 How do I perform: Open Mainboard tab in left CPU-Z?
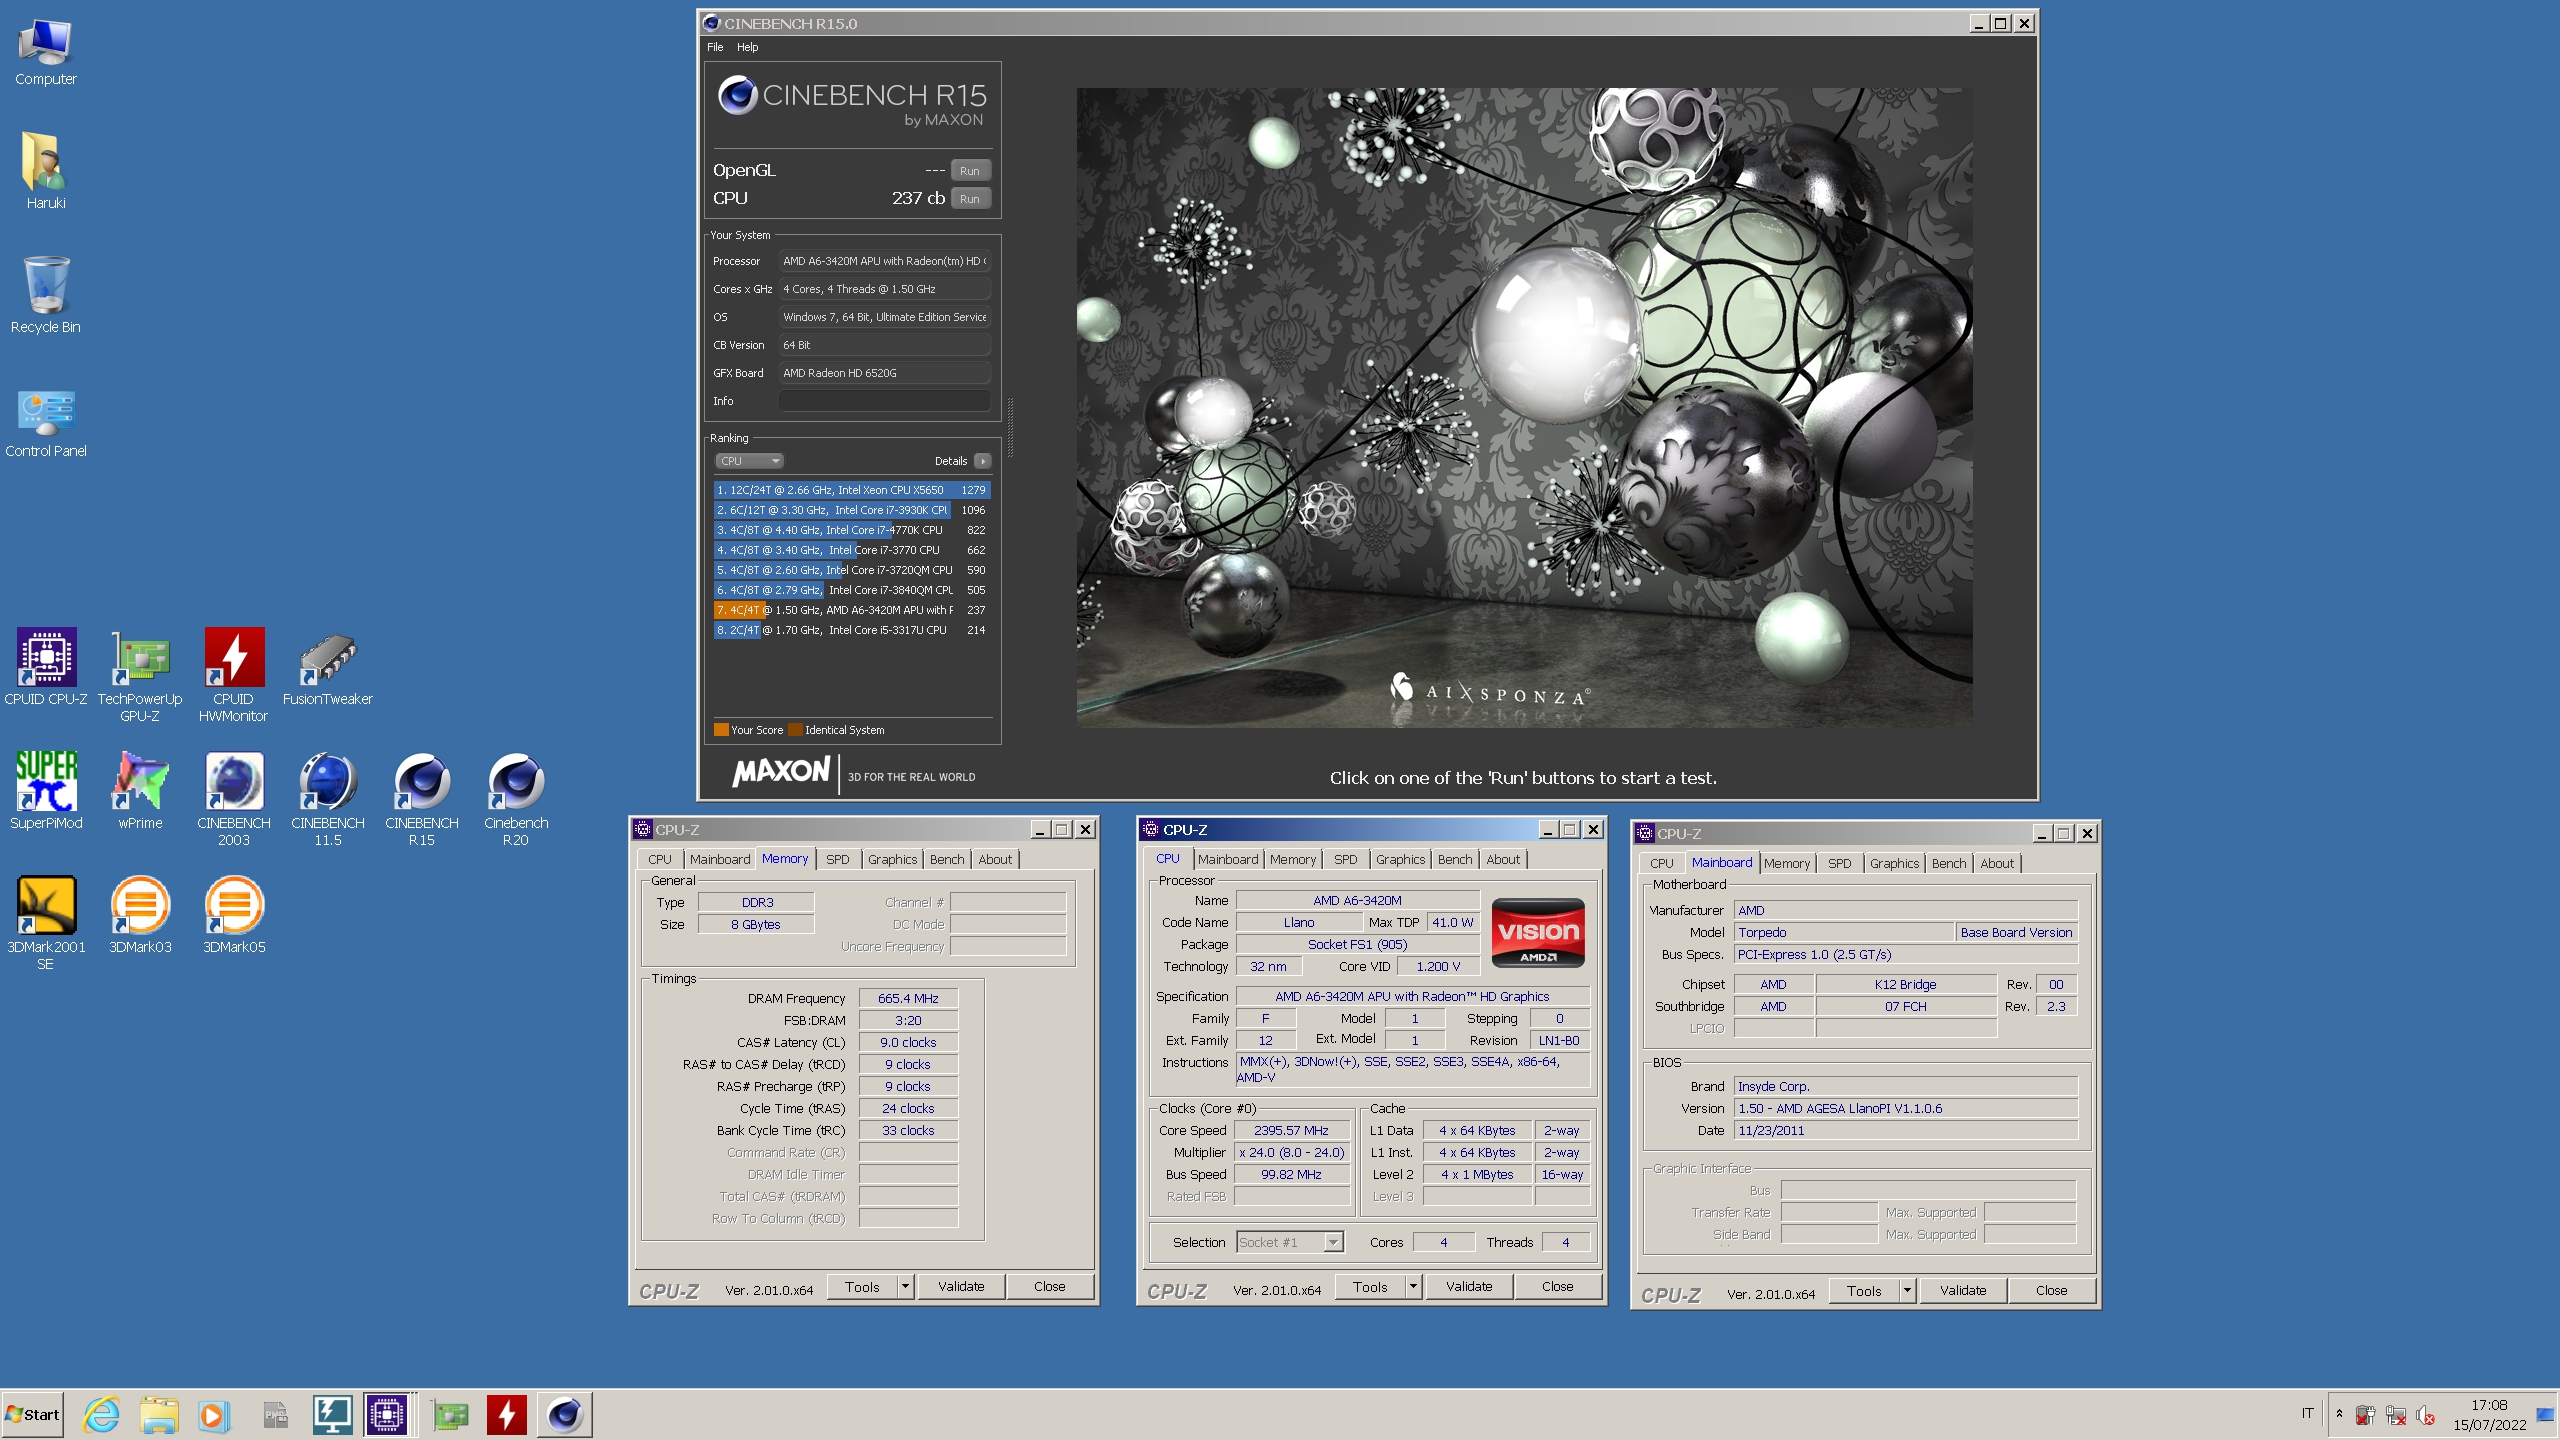pyautogui.click(x=720, y=859)
